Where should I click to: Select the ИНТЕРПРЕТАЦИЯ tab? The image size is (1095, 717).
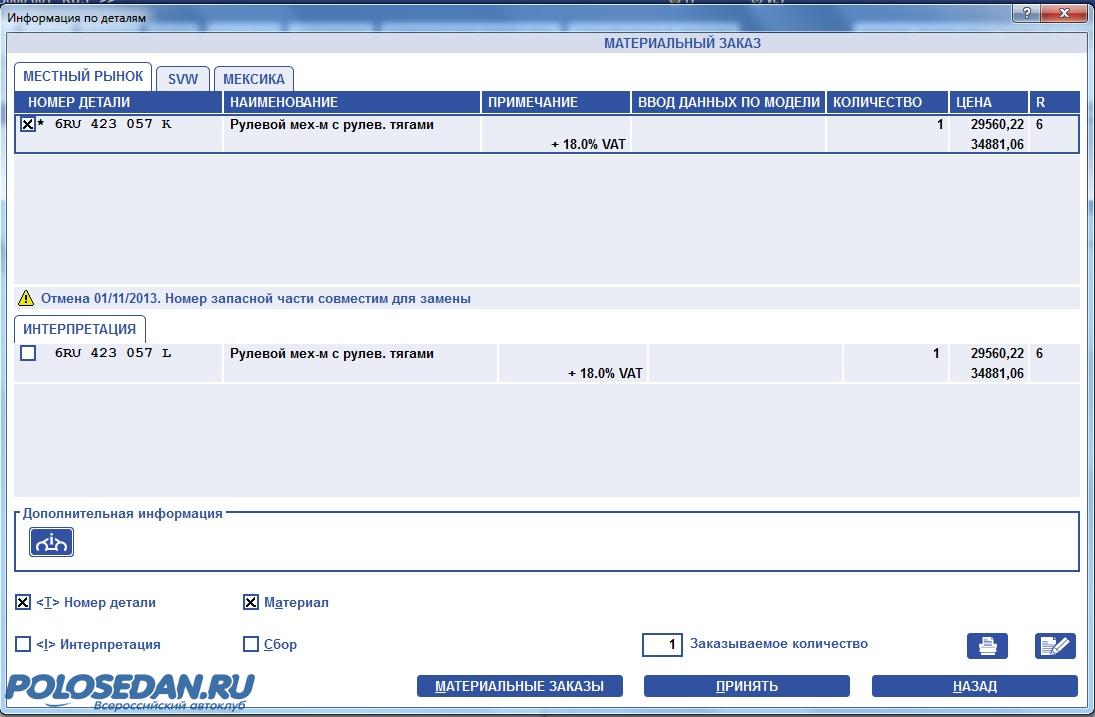click(x=80, y=329)
